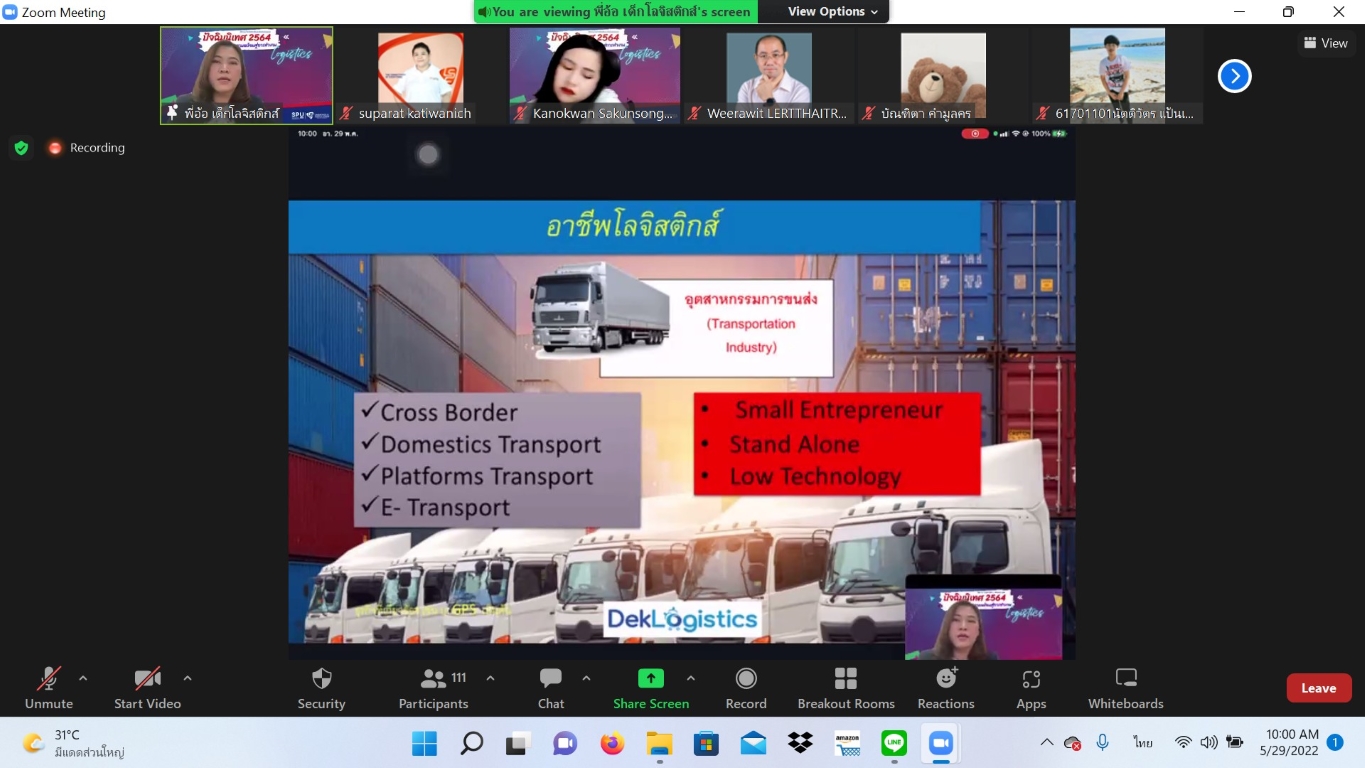This screenshot has width=1365, height=768.
Task: Open the Reactions menu
Action: coord(946,688)
